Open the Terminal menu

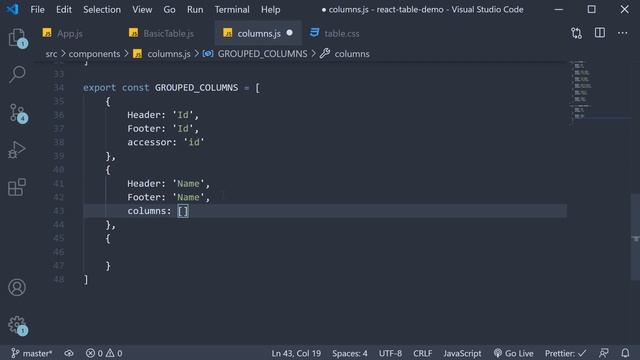[232, 9]
